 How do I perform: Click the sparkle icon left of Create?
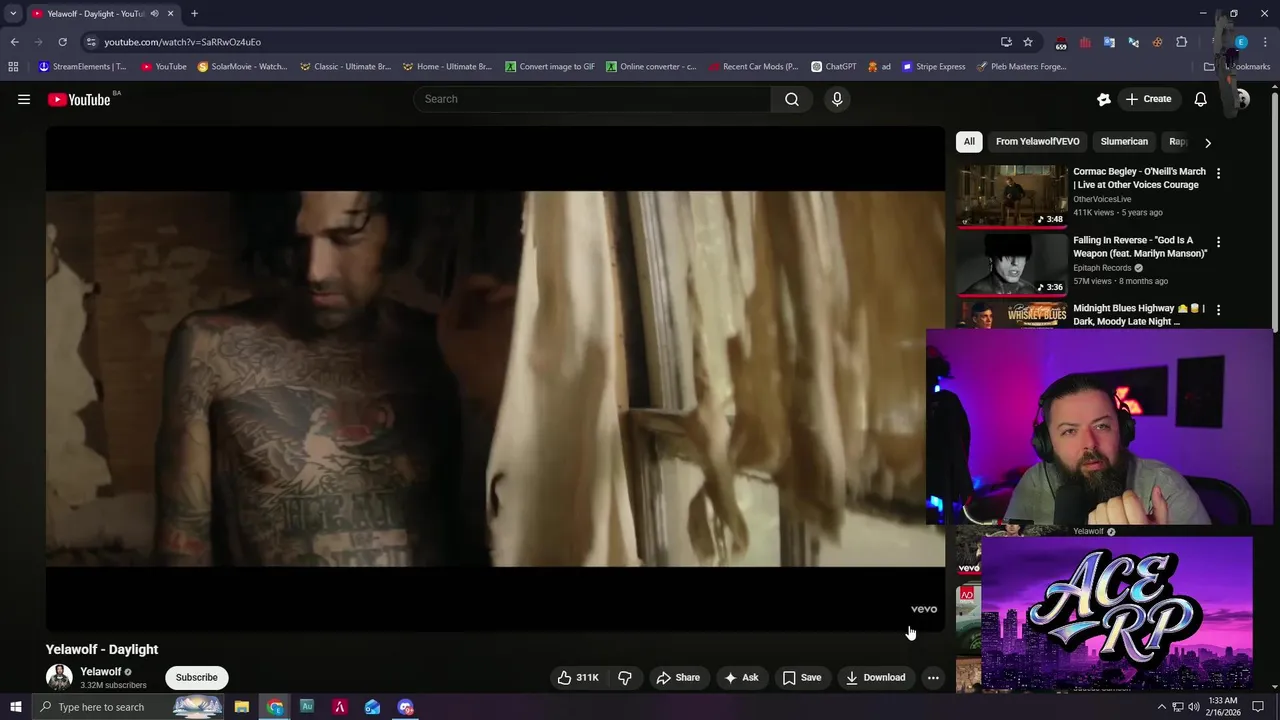(1104, 99)
